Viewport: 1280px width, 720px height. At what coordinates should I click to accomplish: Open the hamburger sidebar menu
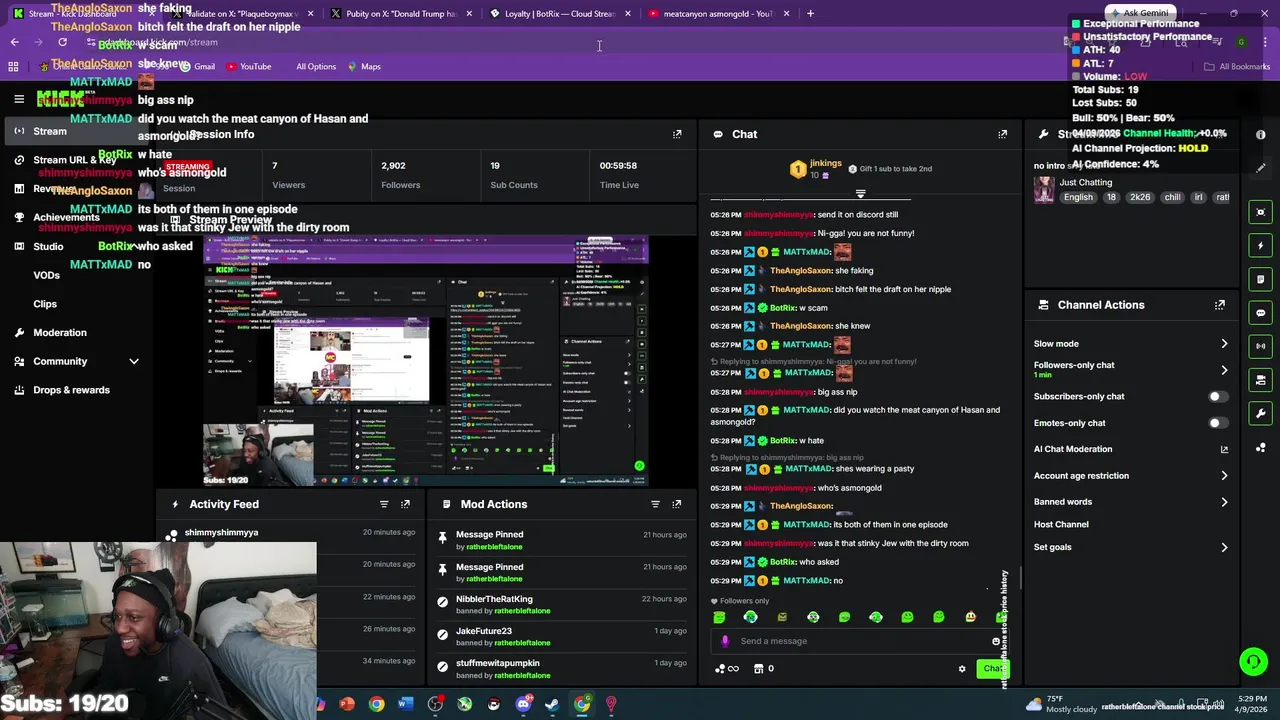(19, 99)
